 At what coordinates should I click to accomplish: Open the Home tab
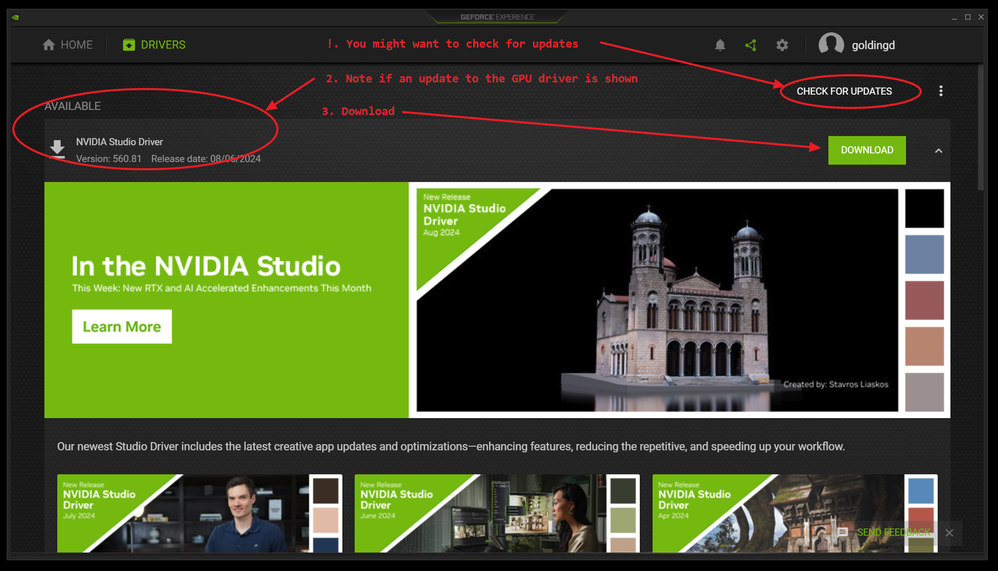coord(67,45)
